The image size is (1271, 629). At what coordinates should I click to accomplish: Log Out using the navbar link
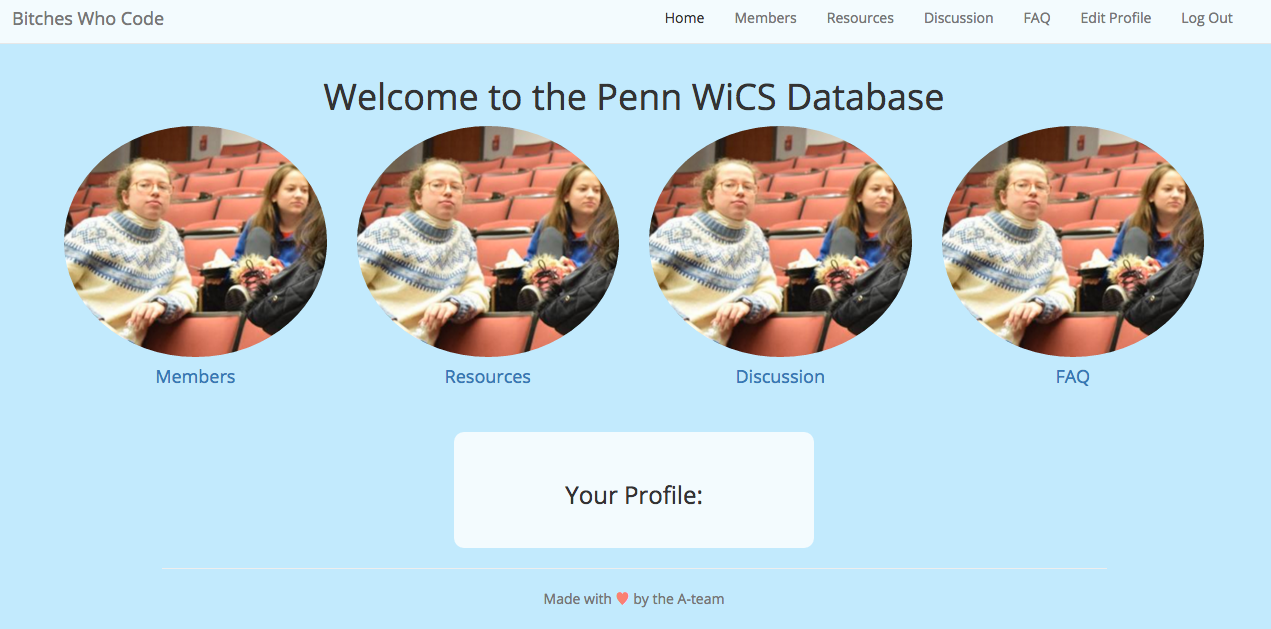(x=1206, y=18)
